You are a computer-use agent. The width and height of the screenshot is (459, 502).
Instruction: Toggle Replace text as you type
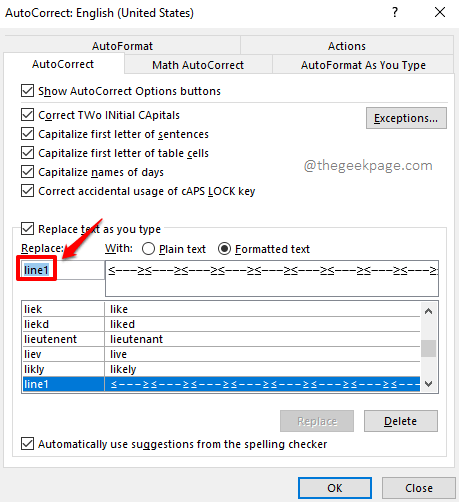[27, 229]
